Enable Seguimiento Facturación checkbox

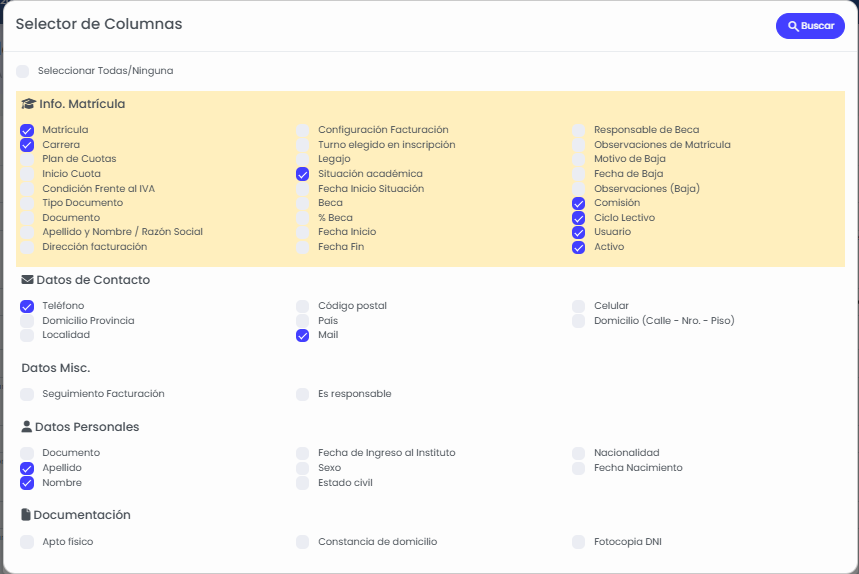coord(27,394)
